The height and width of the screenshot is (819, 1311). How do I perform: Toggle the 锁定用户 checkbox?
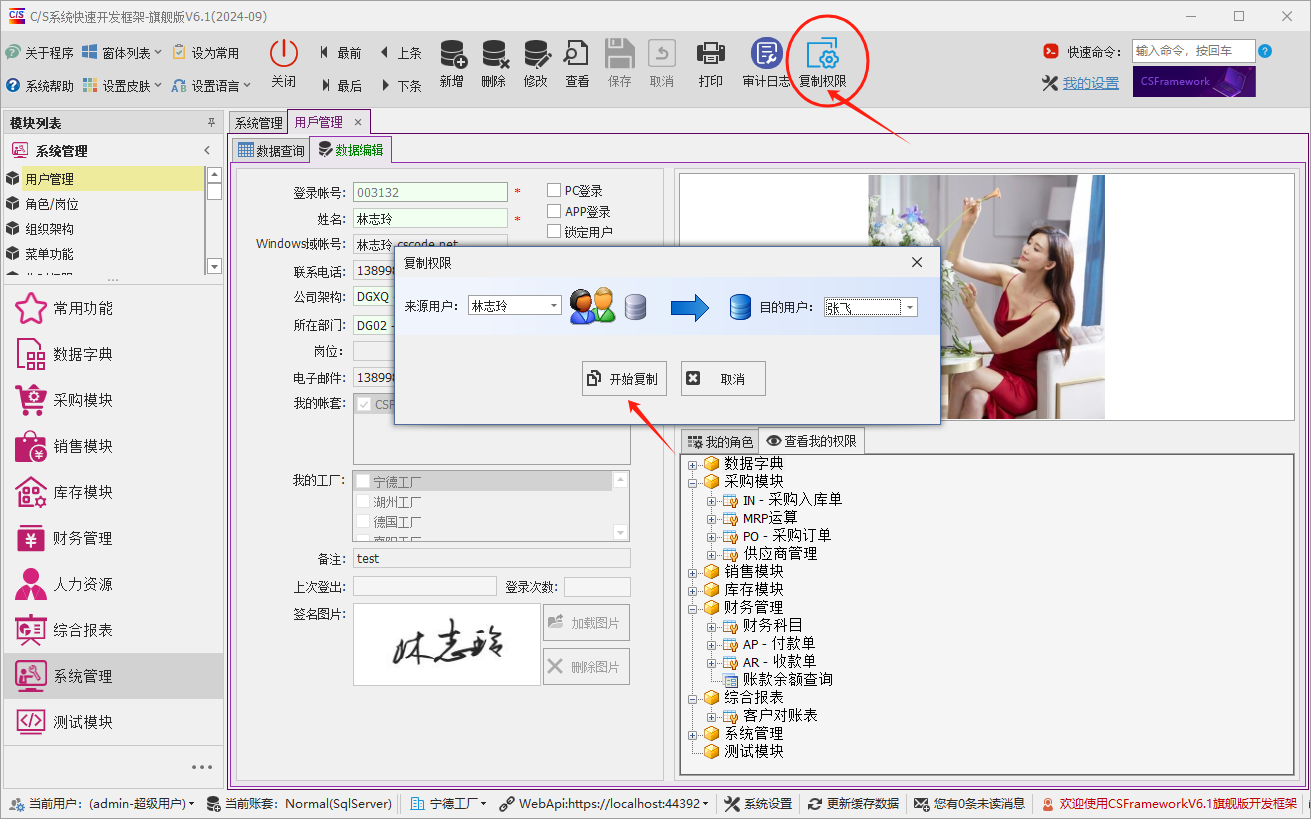(x=554, y=231)
